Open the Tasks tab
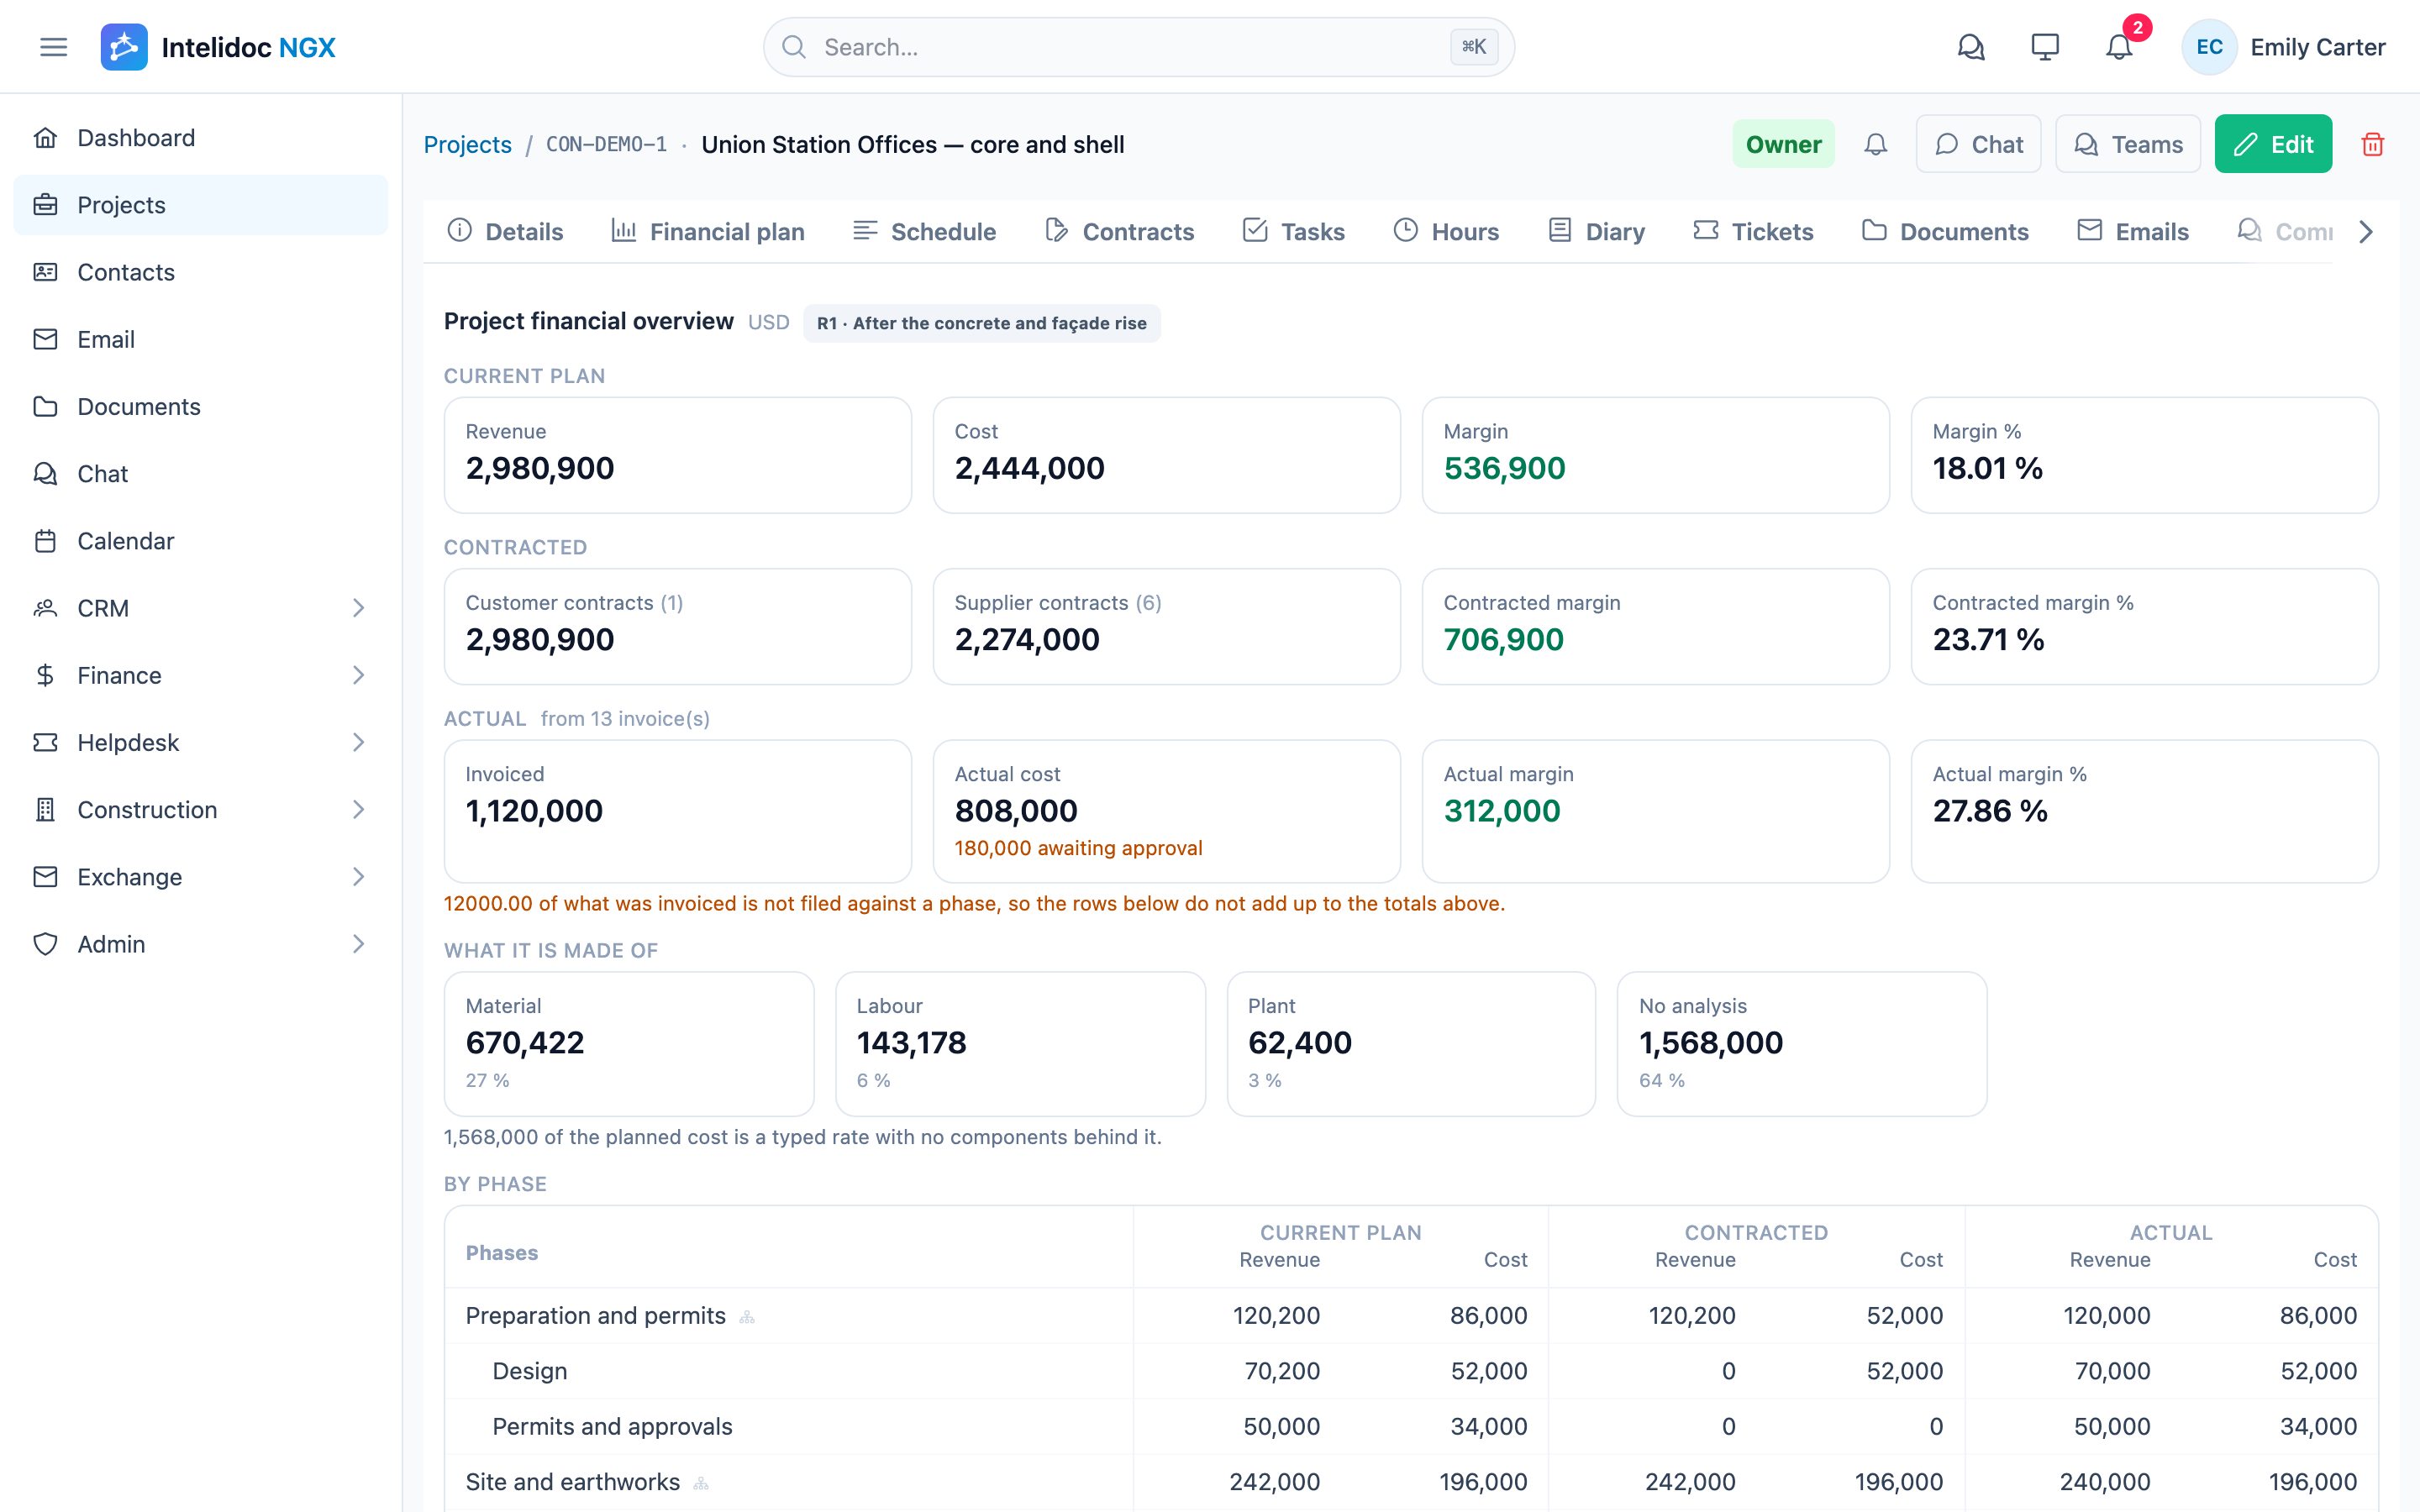This screenshot has height=1512, width=2420. pos(1294,232)
